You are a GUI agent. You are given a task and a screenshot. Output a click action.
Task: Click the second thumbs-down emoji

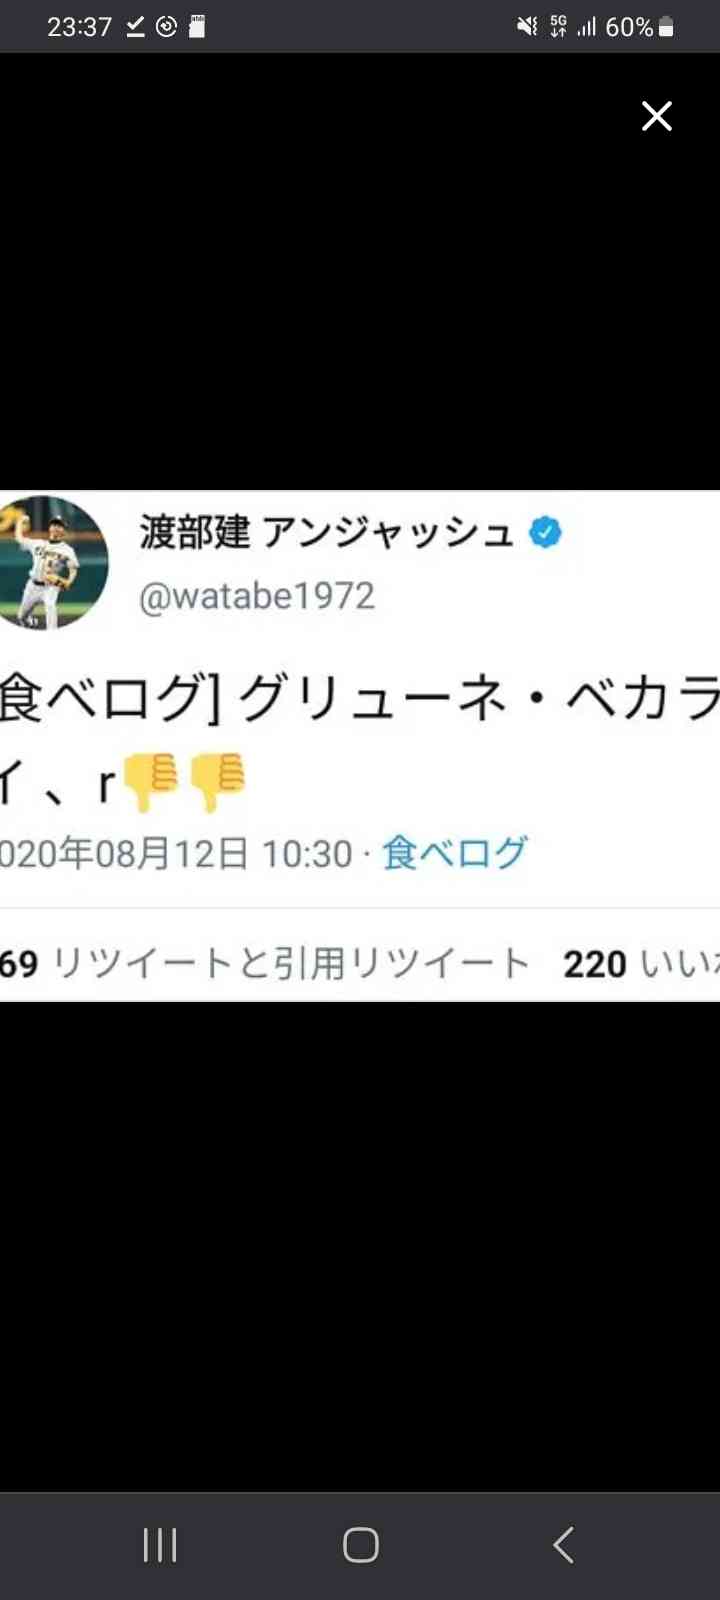click(x=216, y=781)
